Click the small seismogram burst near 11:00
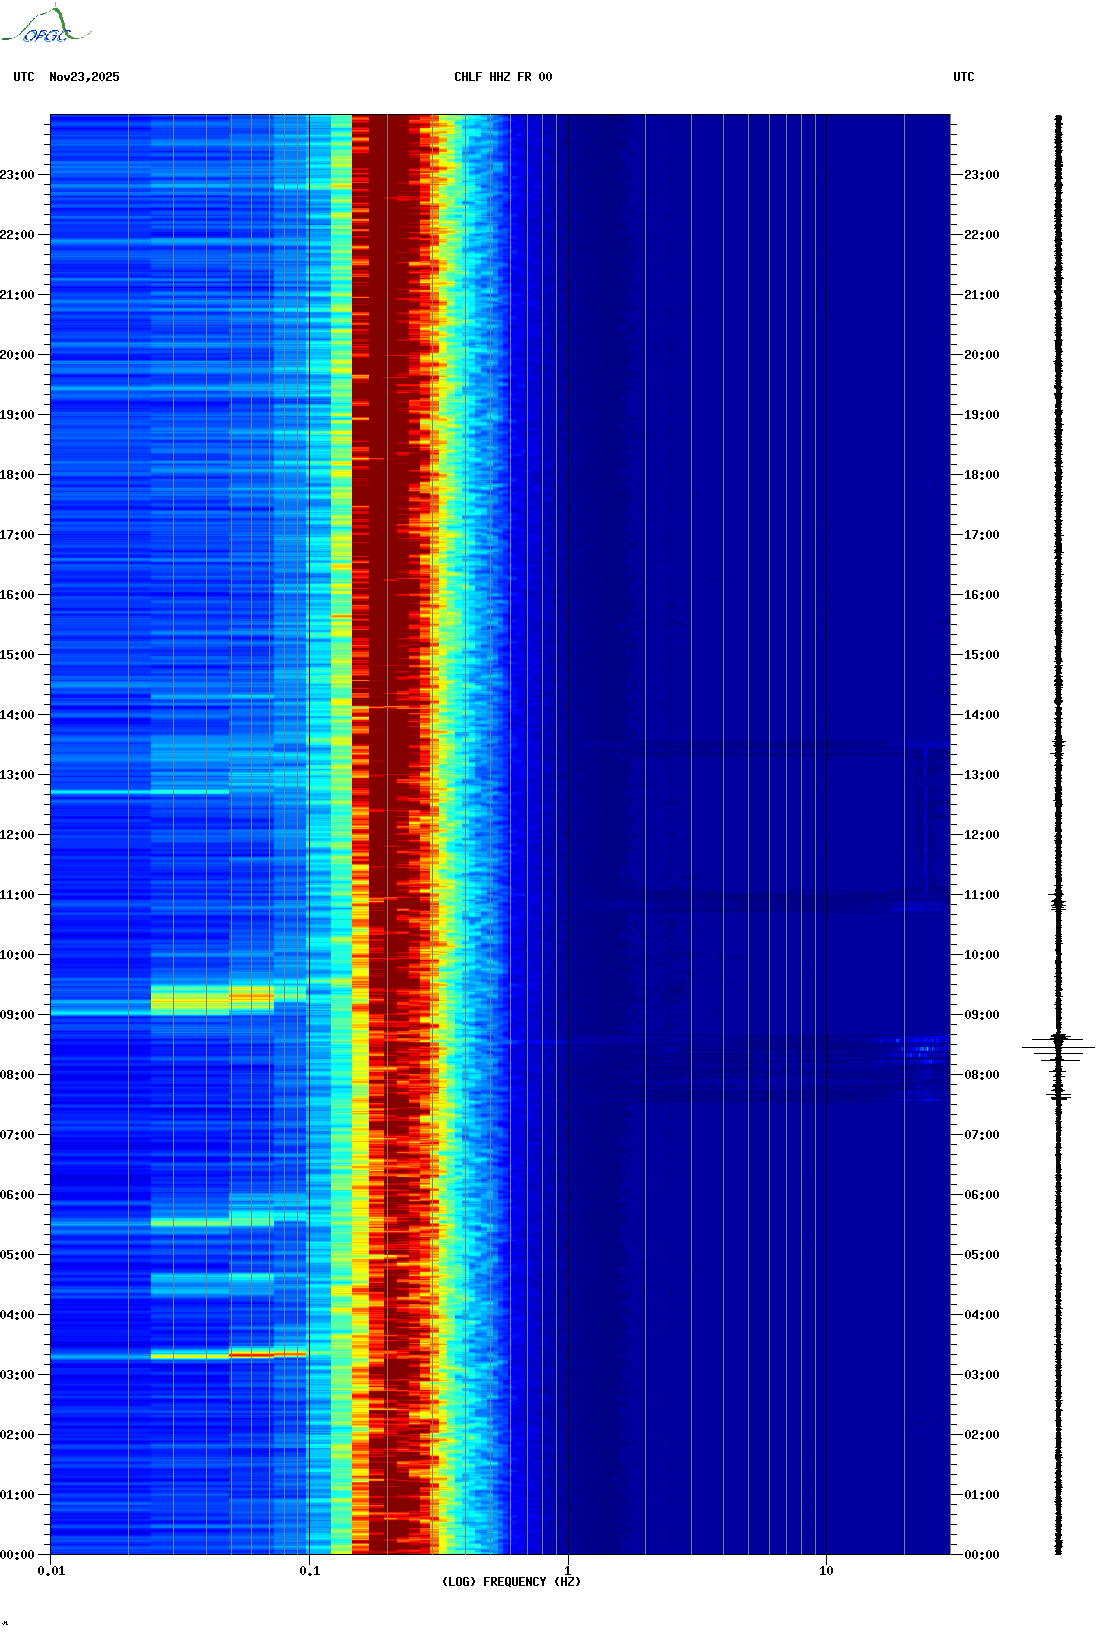This screenshot has width=1102, height=1634. [1058, 902]
